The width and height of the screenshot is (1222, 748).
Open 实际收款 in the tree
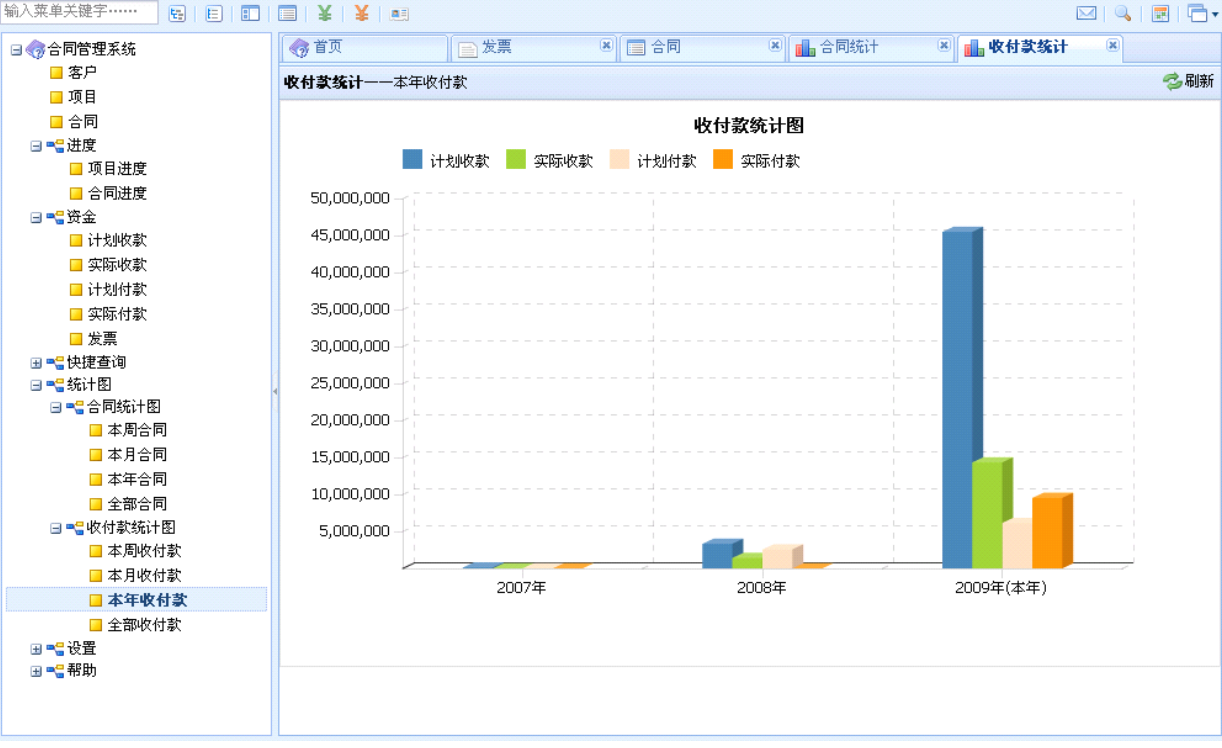[x=117, y=264]
